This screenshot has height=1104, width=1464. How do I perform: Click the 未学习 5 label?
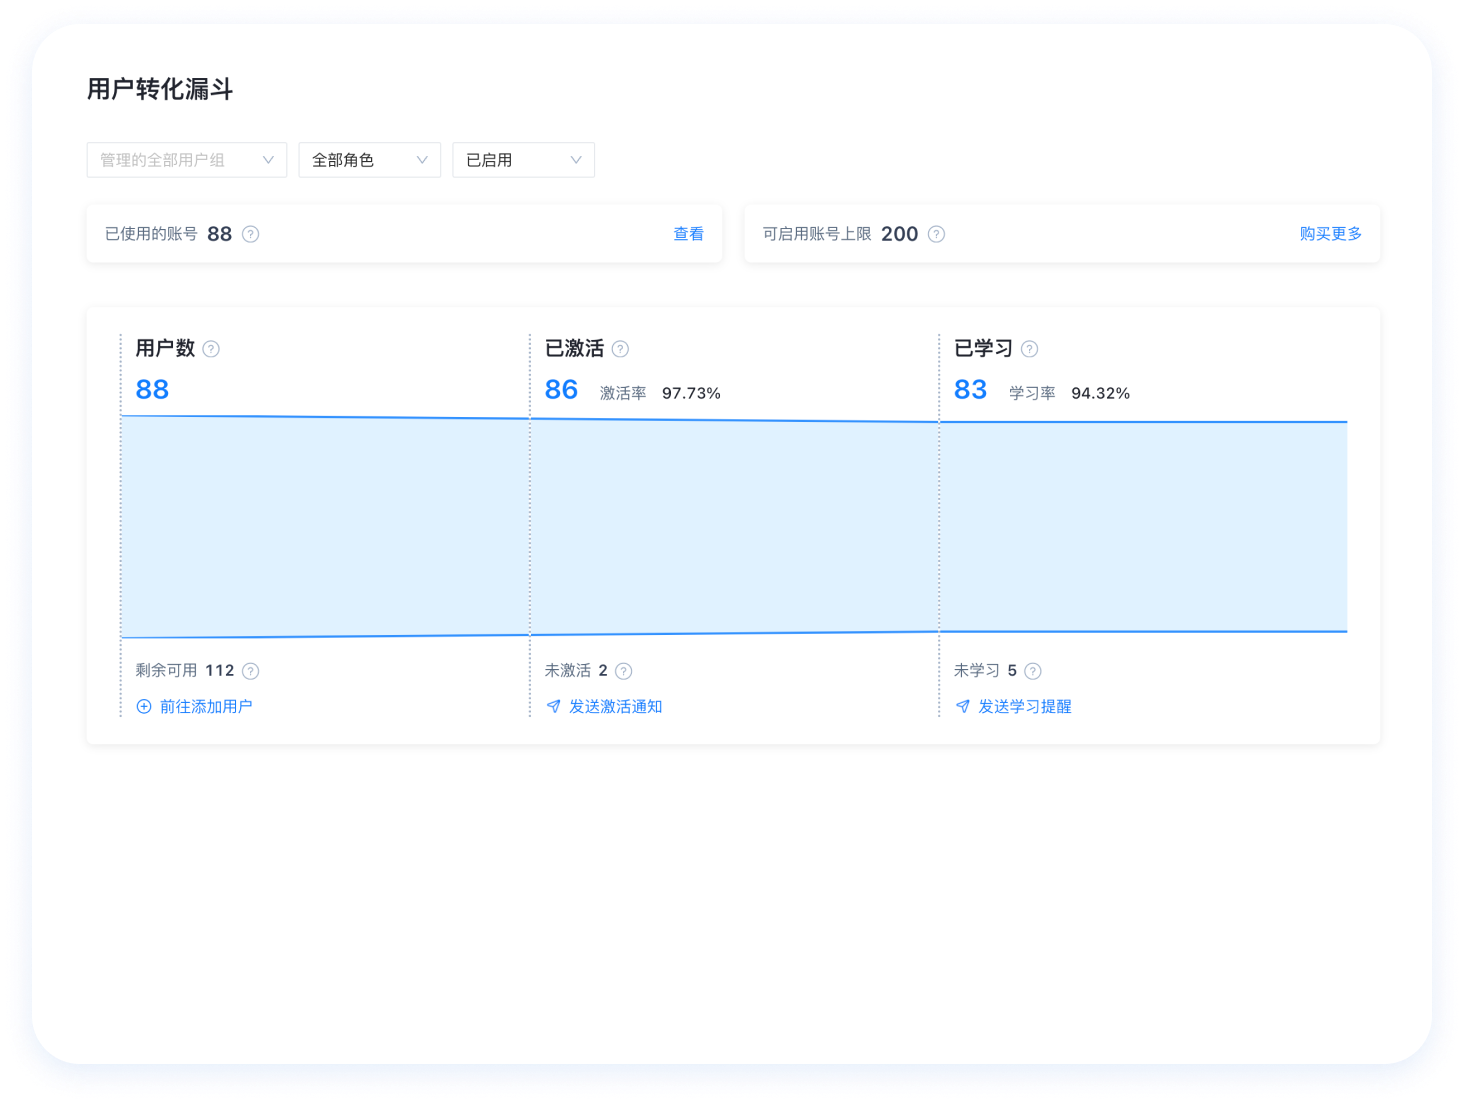pos(985,671)
